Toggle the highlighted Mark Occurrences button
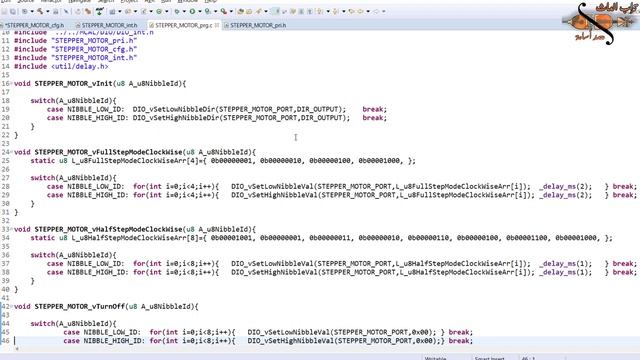The height and width of the screenshot is (360, 640). [276, 11]
